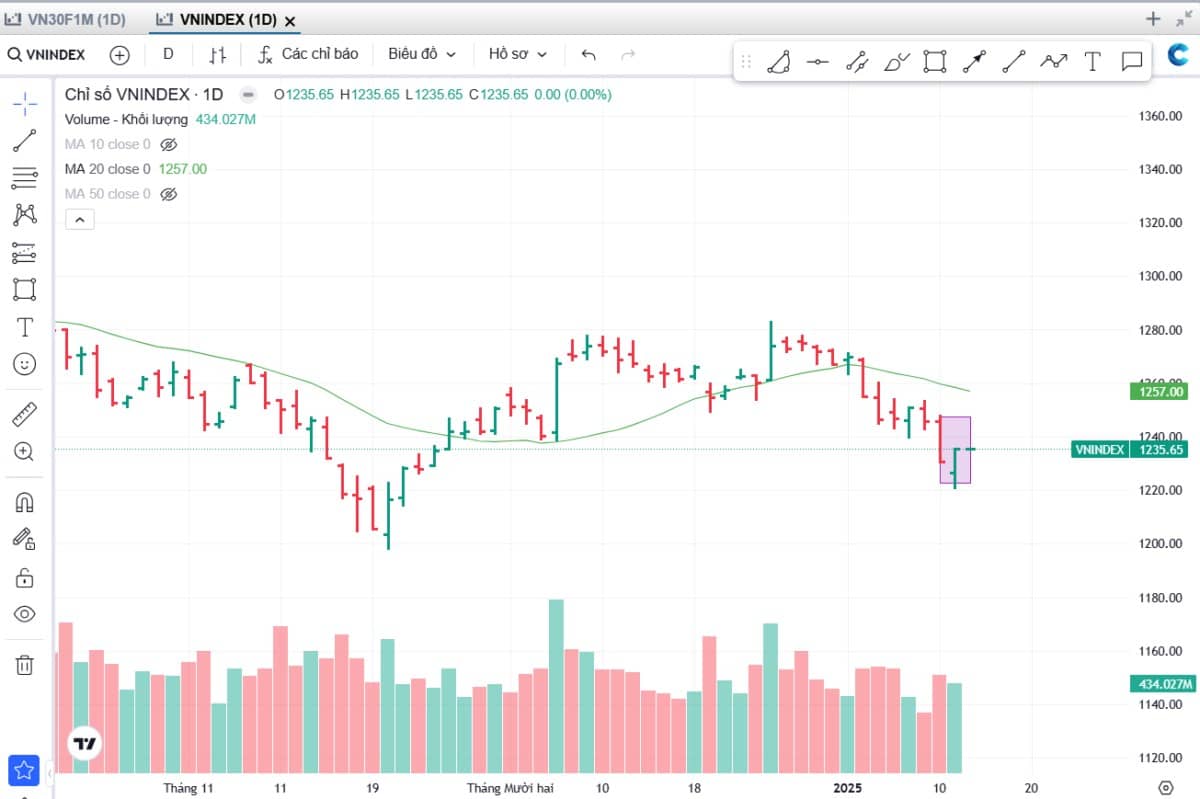Pick the curve drawing tool in floating toolbar
Viewport: 1200px width, 799px height.
point(779,62)
